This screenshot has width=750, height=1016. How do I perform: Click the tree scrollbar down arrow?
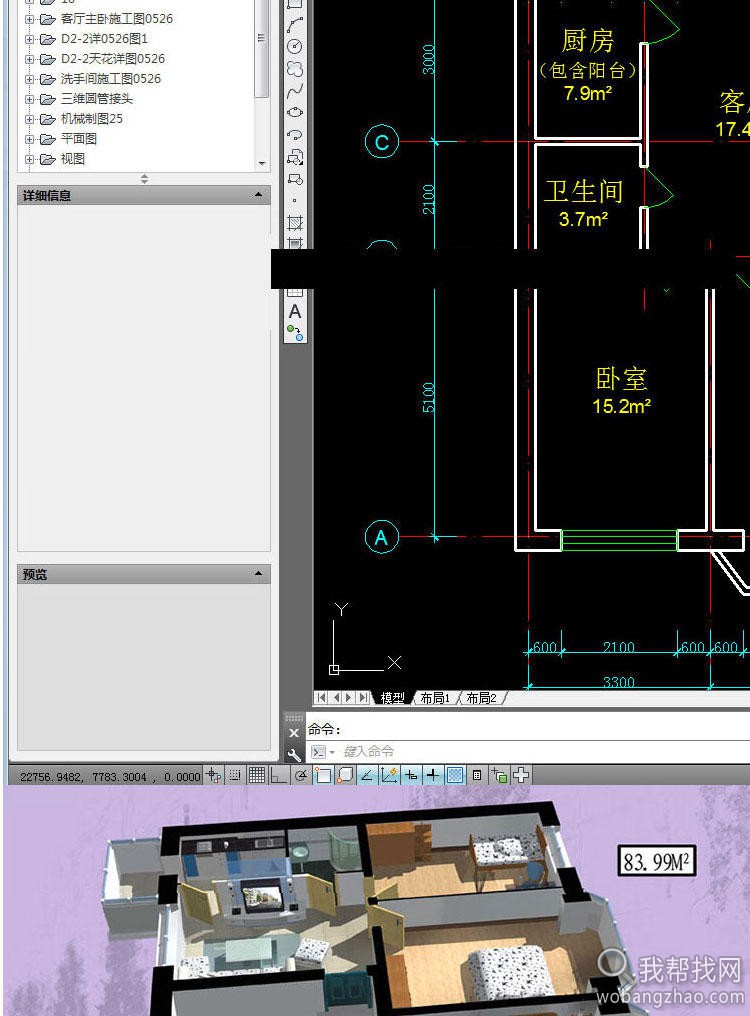point(262,164)
